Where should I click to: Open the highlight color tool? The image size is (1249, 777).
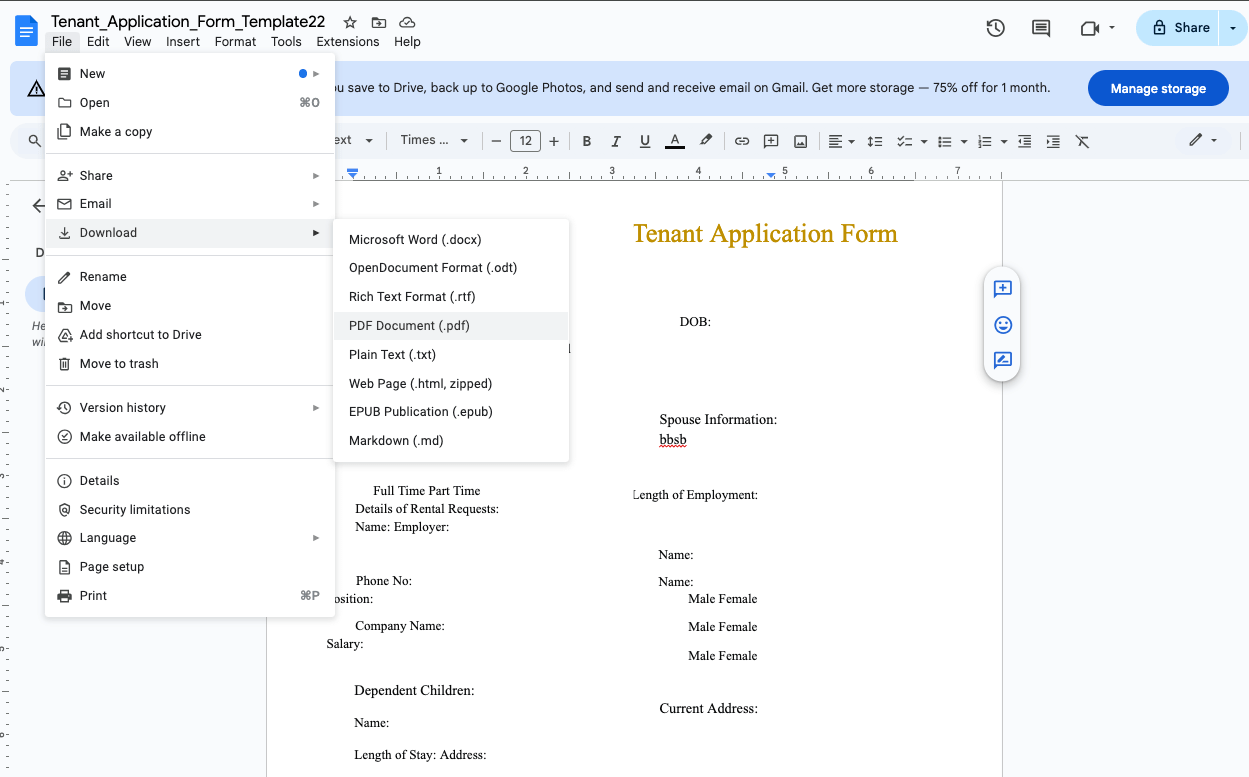(706, 141)
